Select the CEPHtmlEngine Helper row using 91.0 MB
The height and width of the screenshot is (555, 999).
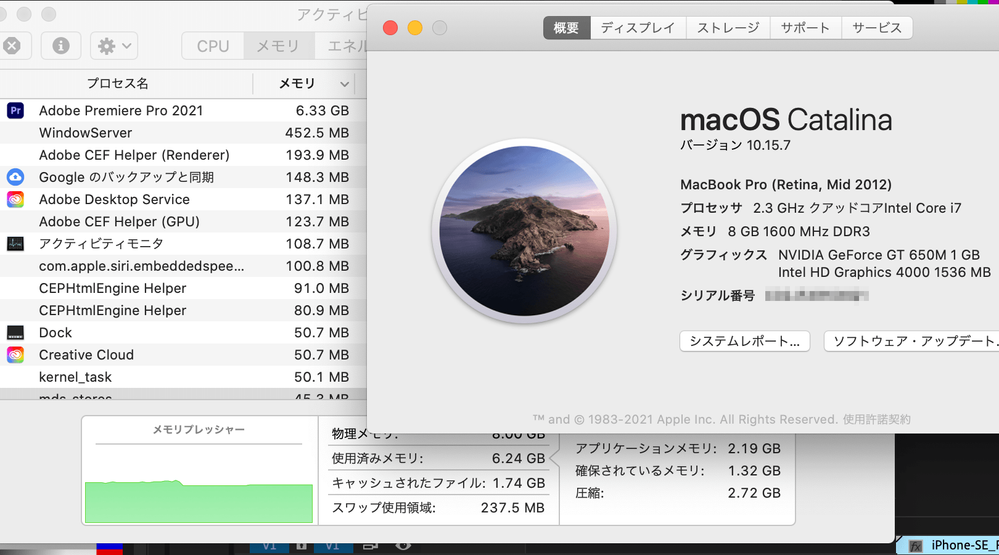click(x=183, y=288)
